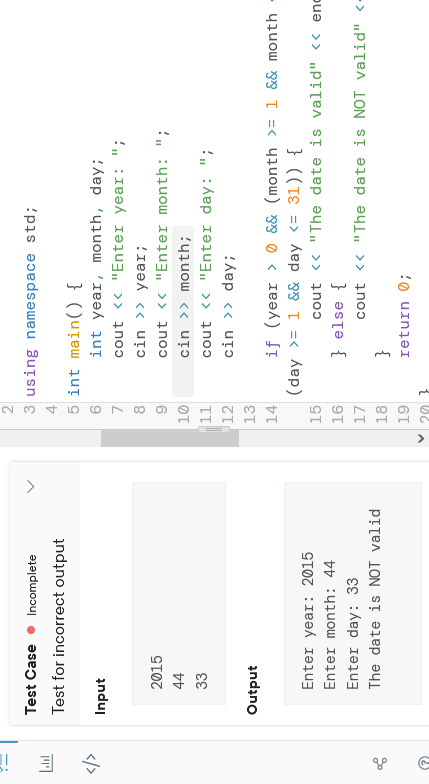Open the branch/graph icon in sidebar

(x=380, y=764)
